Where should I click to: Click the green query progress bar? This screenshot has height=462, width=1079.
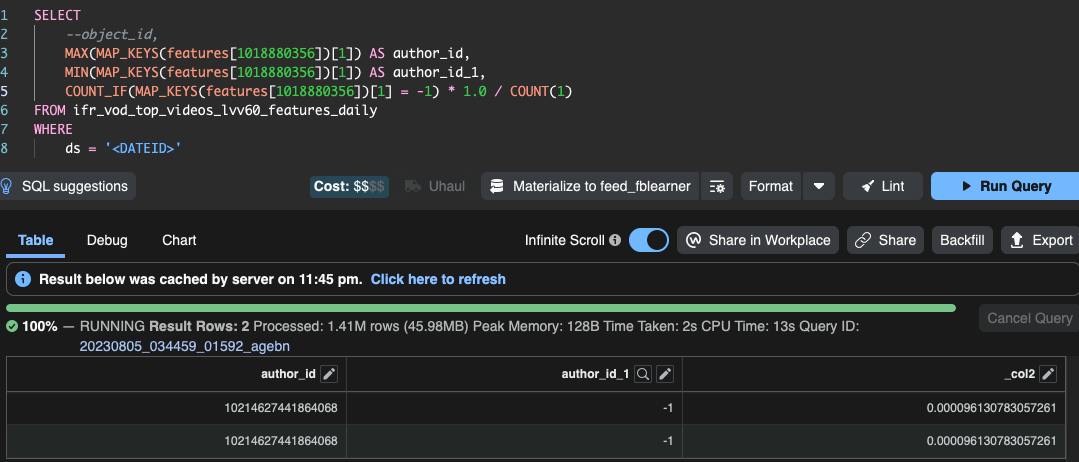pyautogui.click(x=480, y=308)
